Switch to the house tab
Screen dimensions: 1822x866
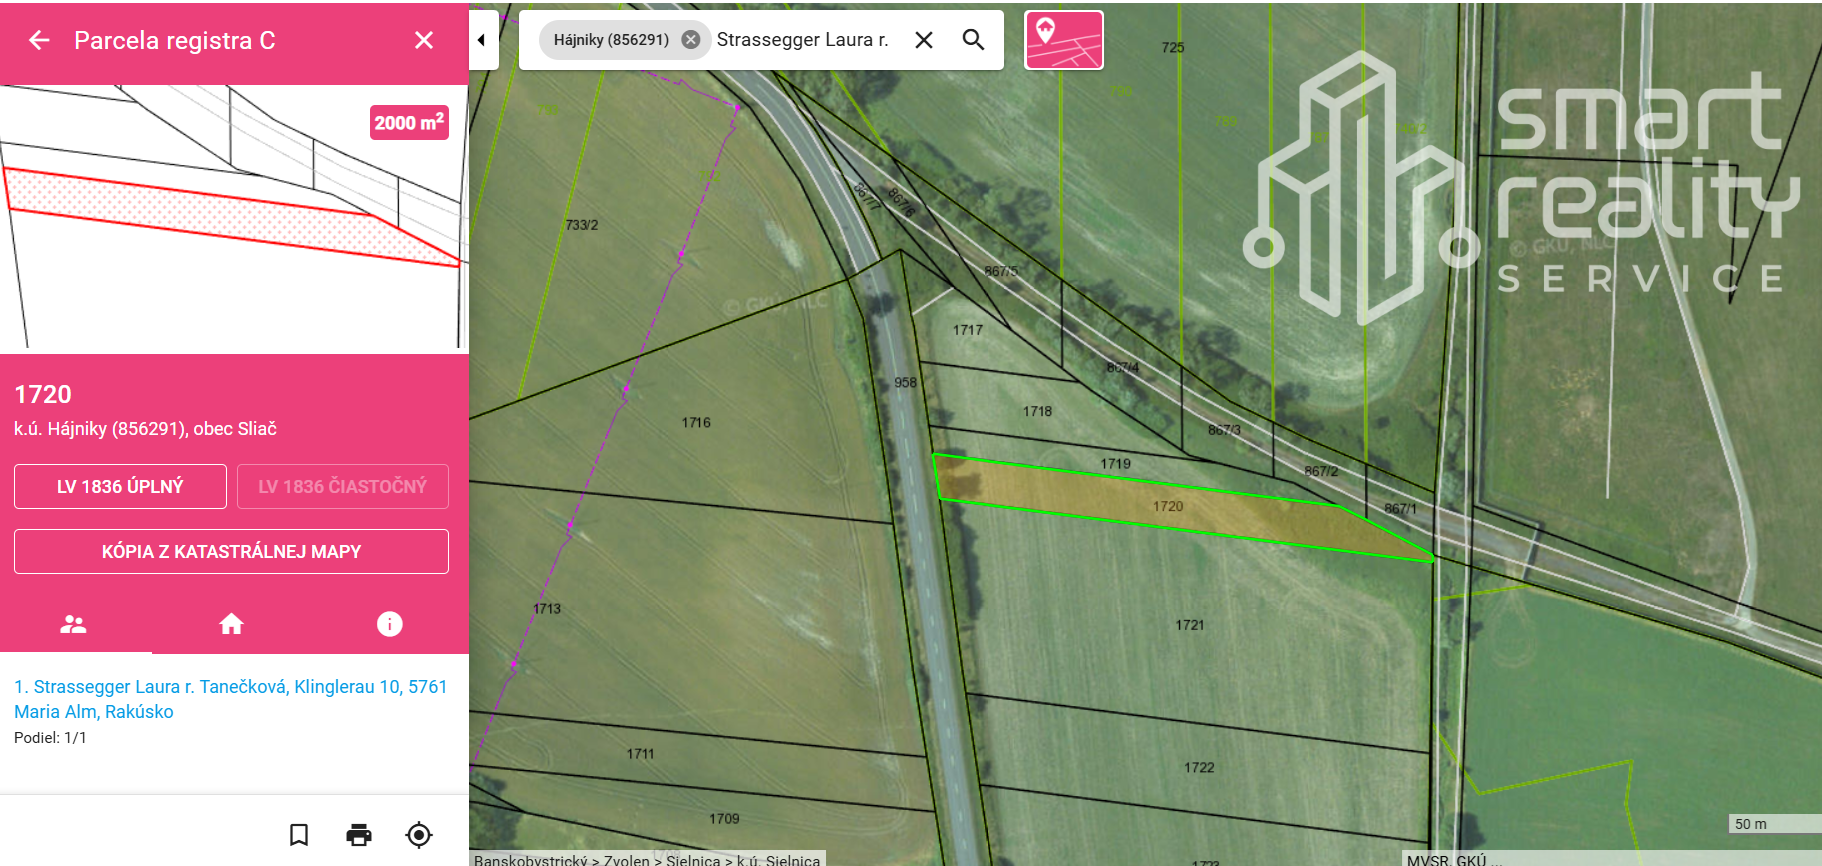(x=231, y=624)
